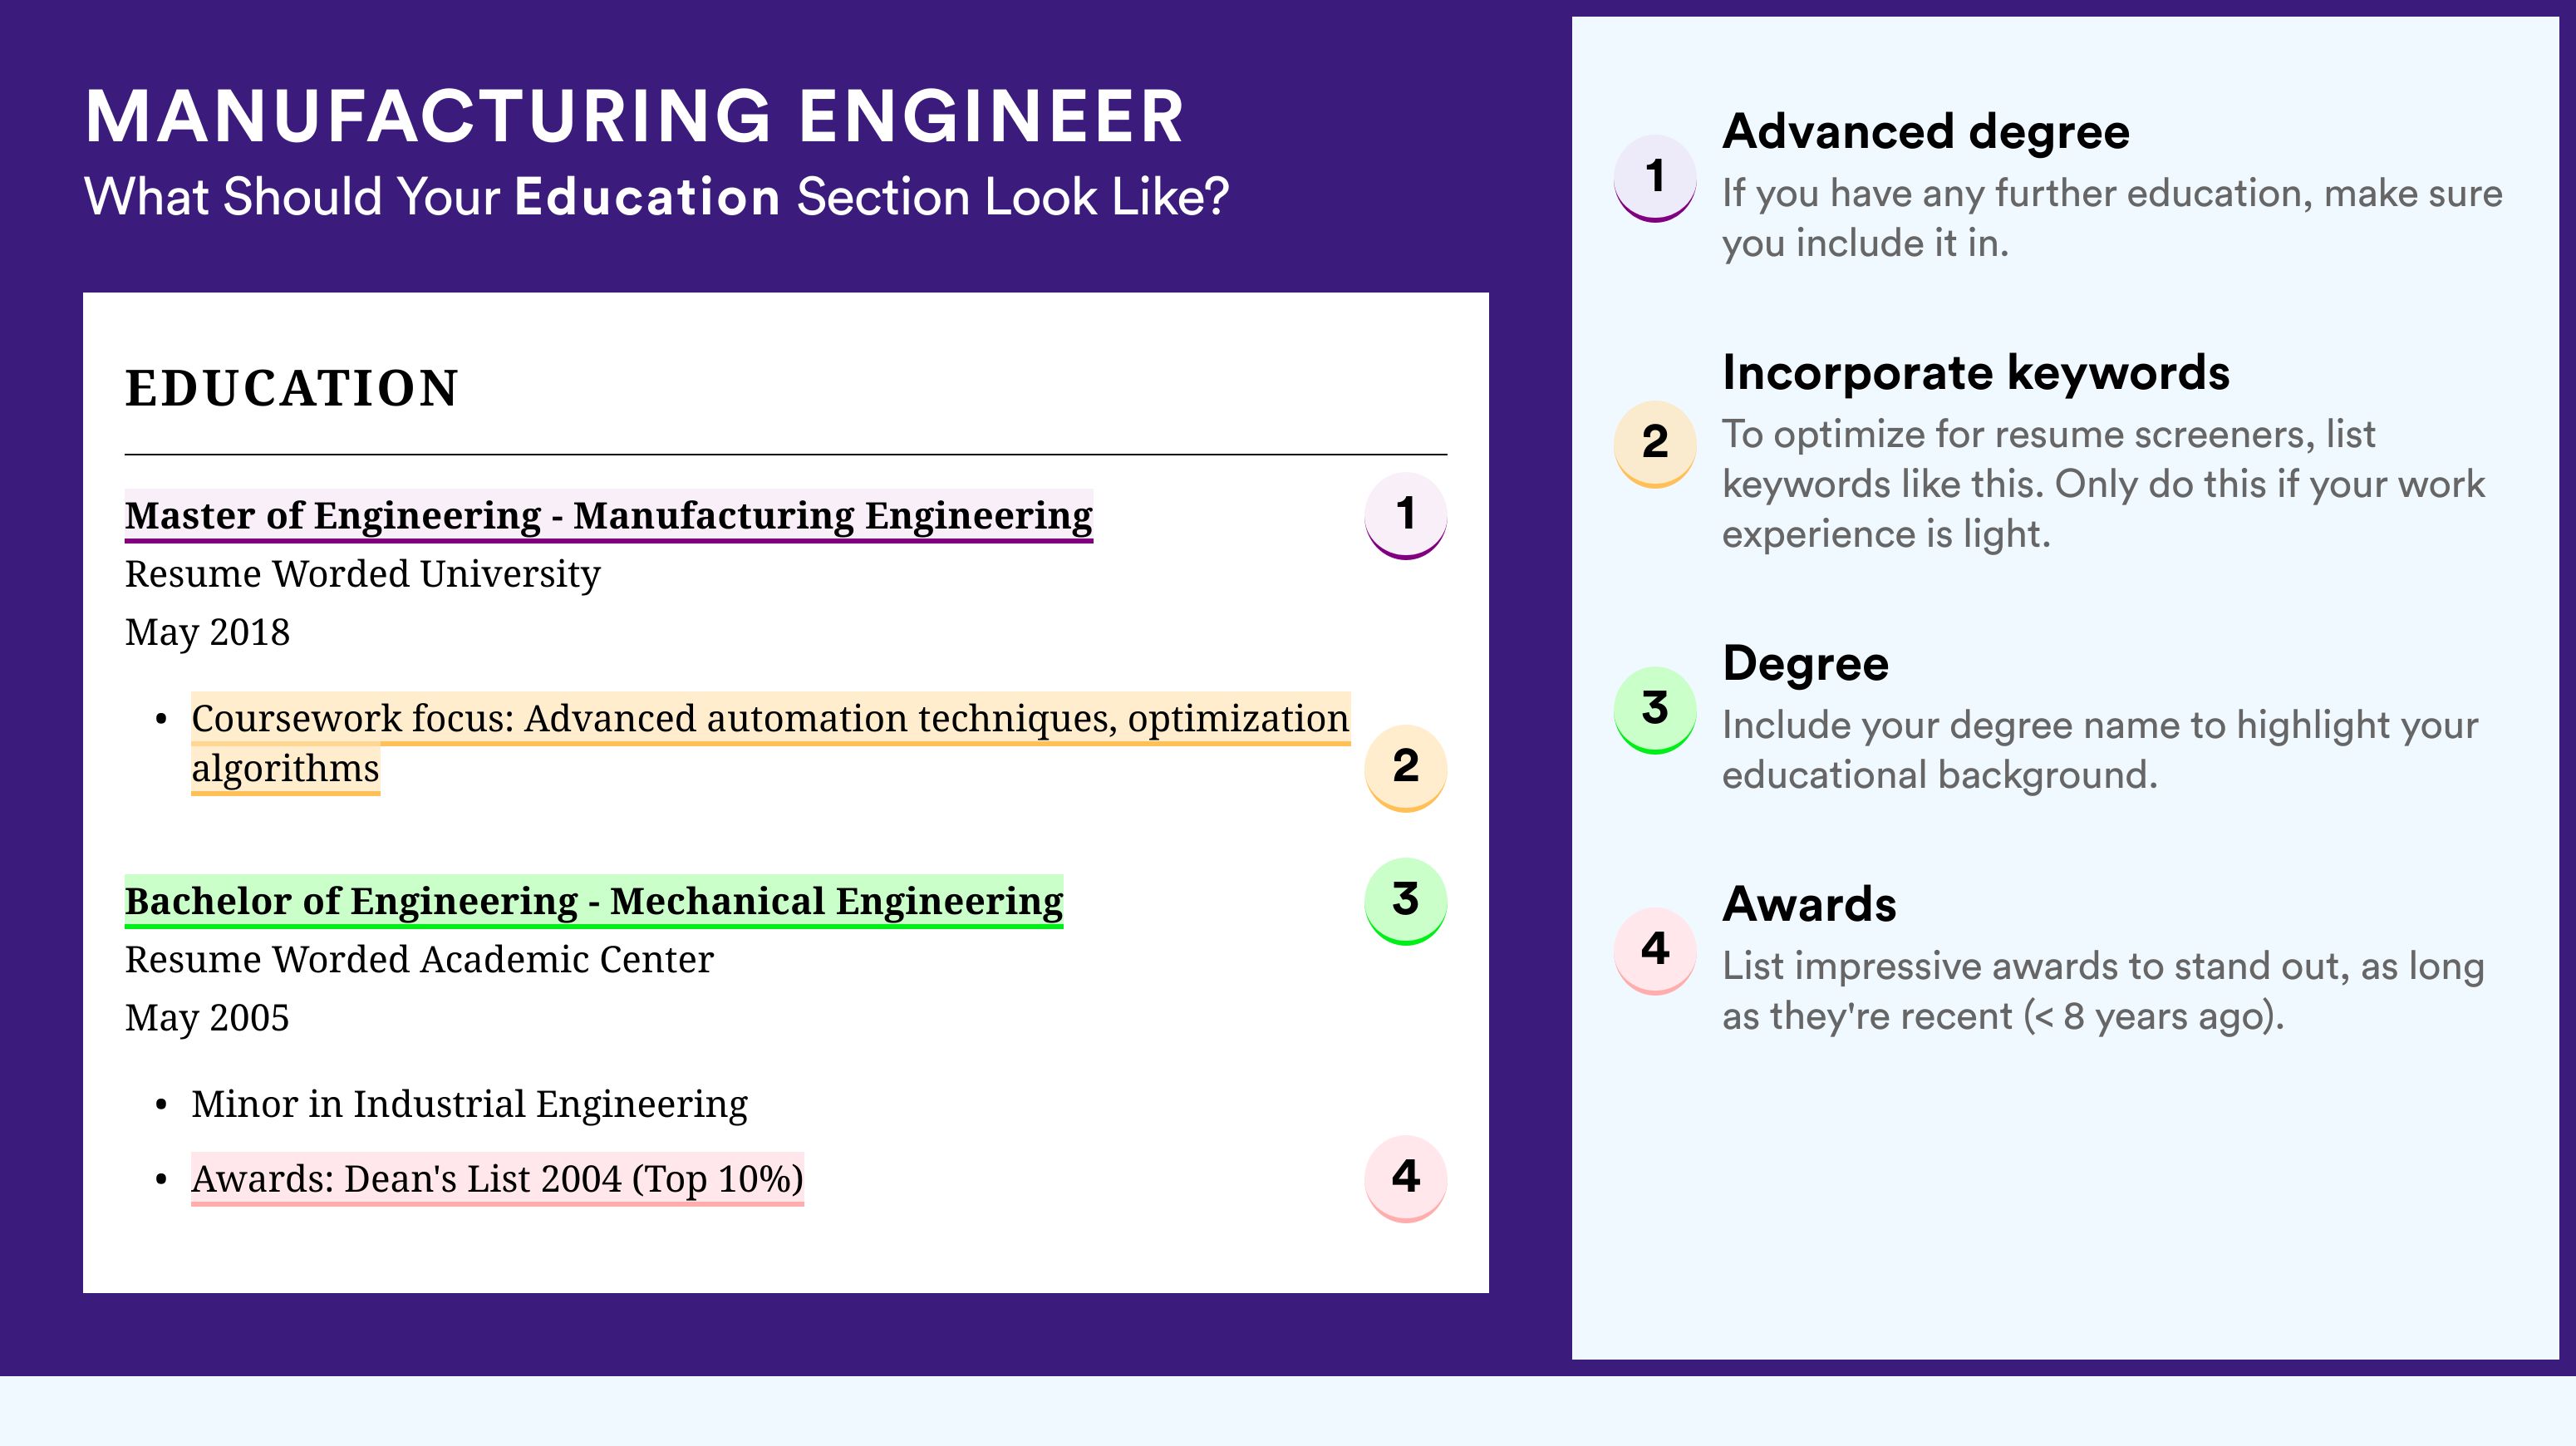
Task: Click the number 3 badge next to Degree heading
Action: coord(1655,709)
